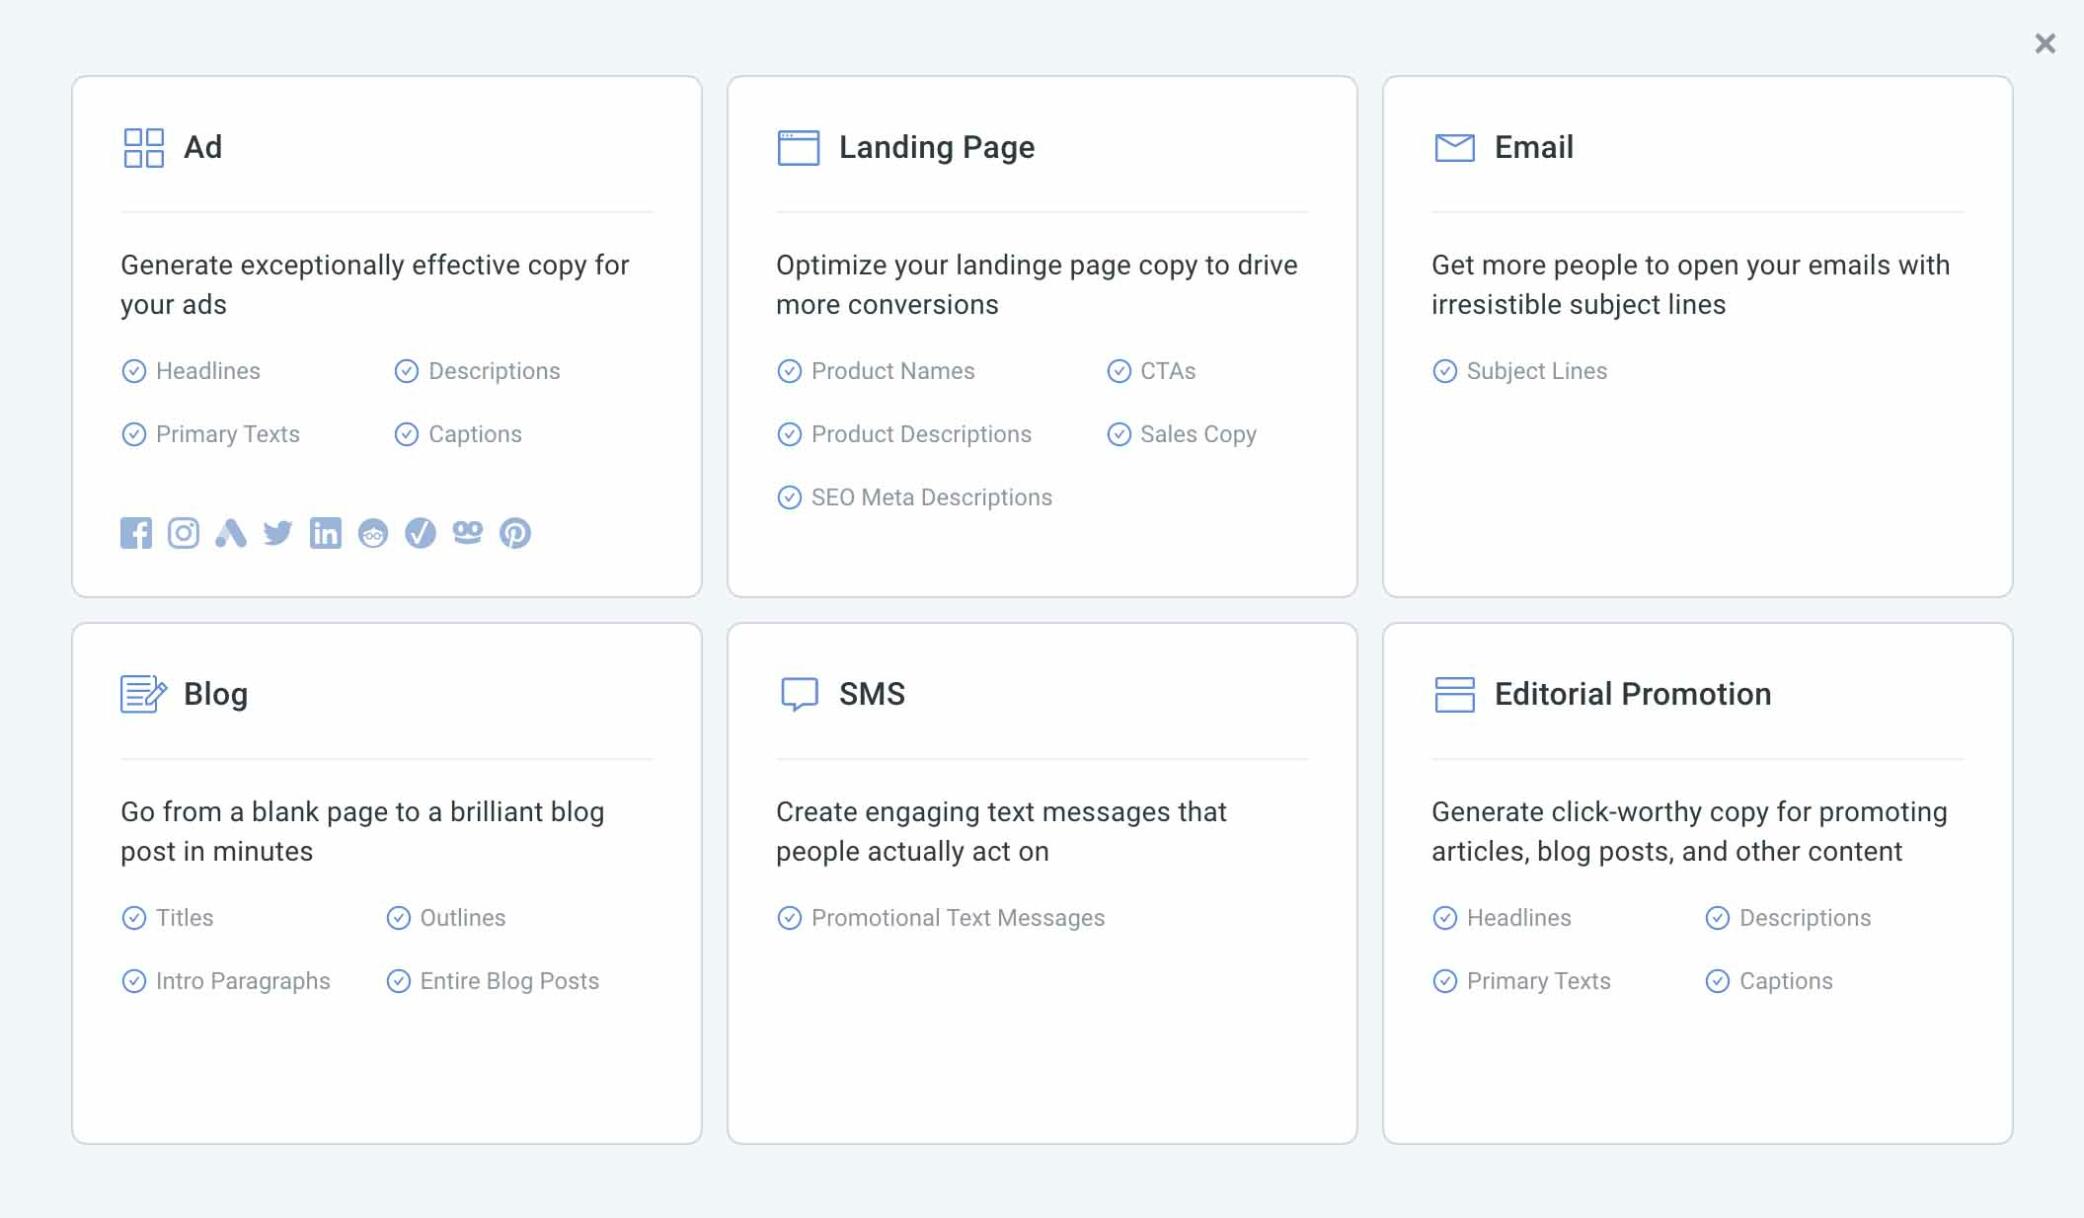Select the Landing Page card title

pyautogui.click(x=937, y=147)
